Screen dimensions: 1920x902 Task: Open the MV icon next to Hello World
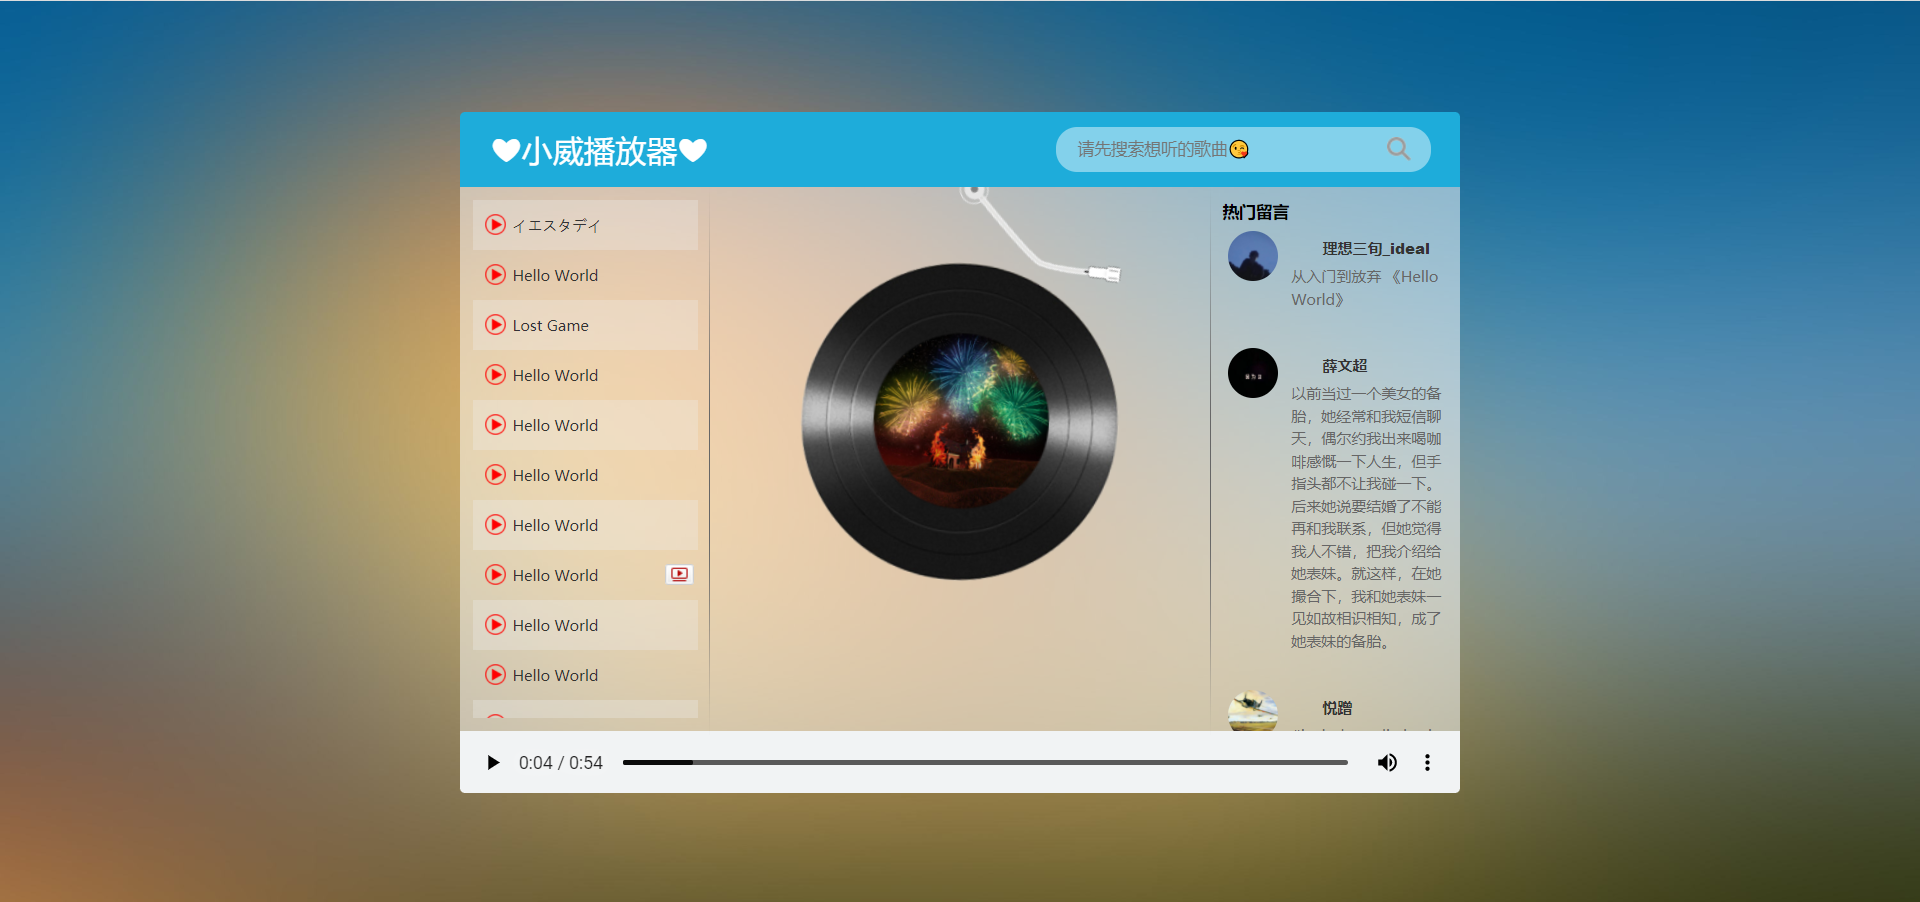click(x=678, y=574)
